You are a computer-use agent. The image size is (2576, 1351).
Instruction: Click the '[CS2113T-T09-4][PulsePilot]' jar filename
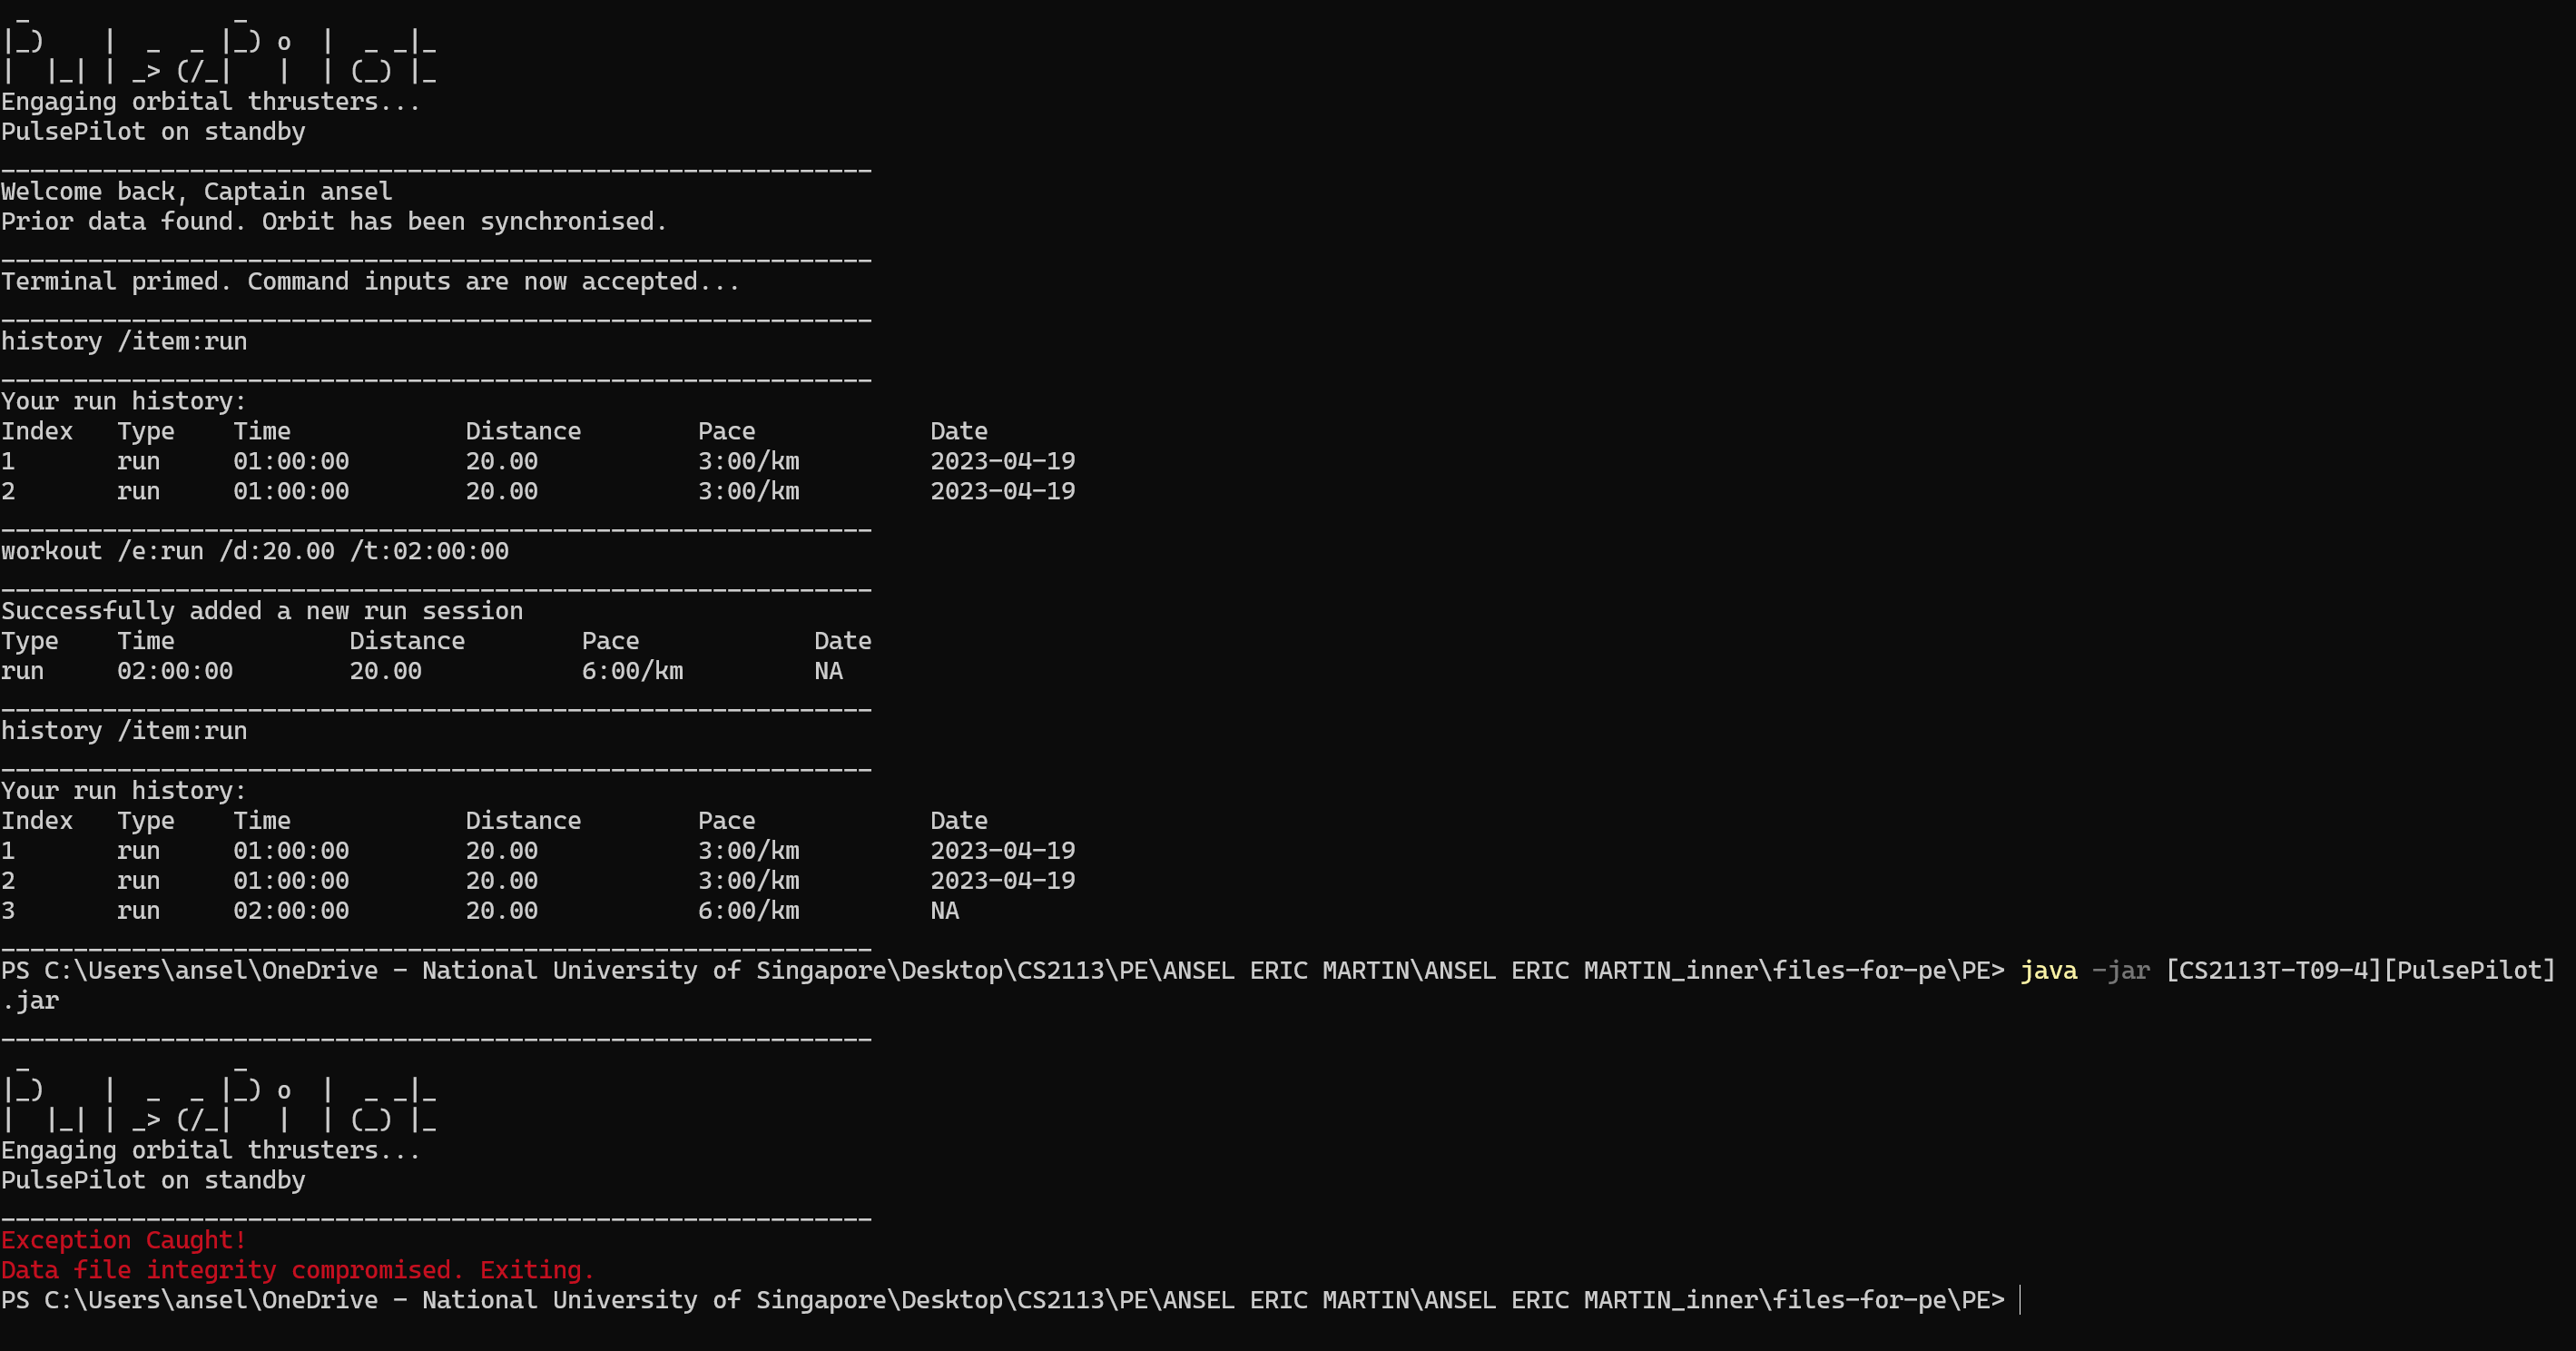(2360, 970)
